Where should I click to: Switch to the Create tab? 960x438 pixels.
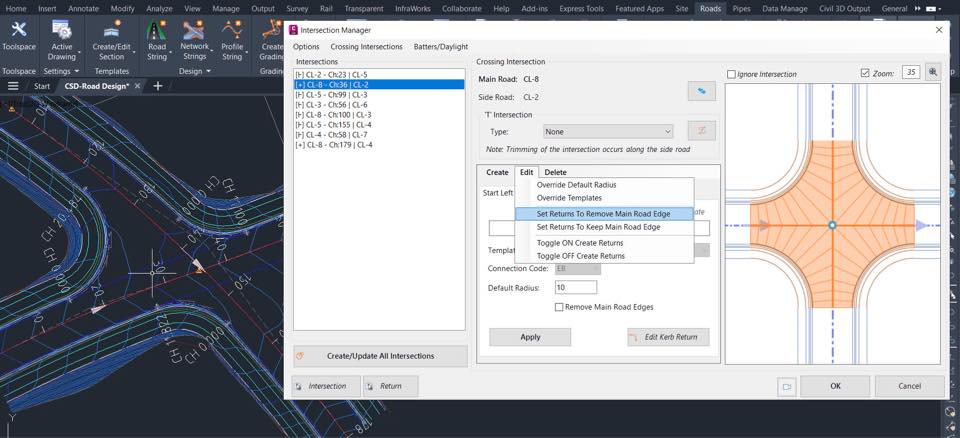(497, 172)
